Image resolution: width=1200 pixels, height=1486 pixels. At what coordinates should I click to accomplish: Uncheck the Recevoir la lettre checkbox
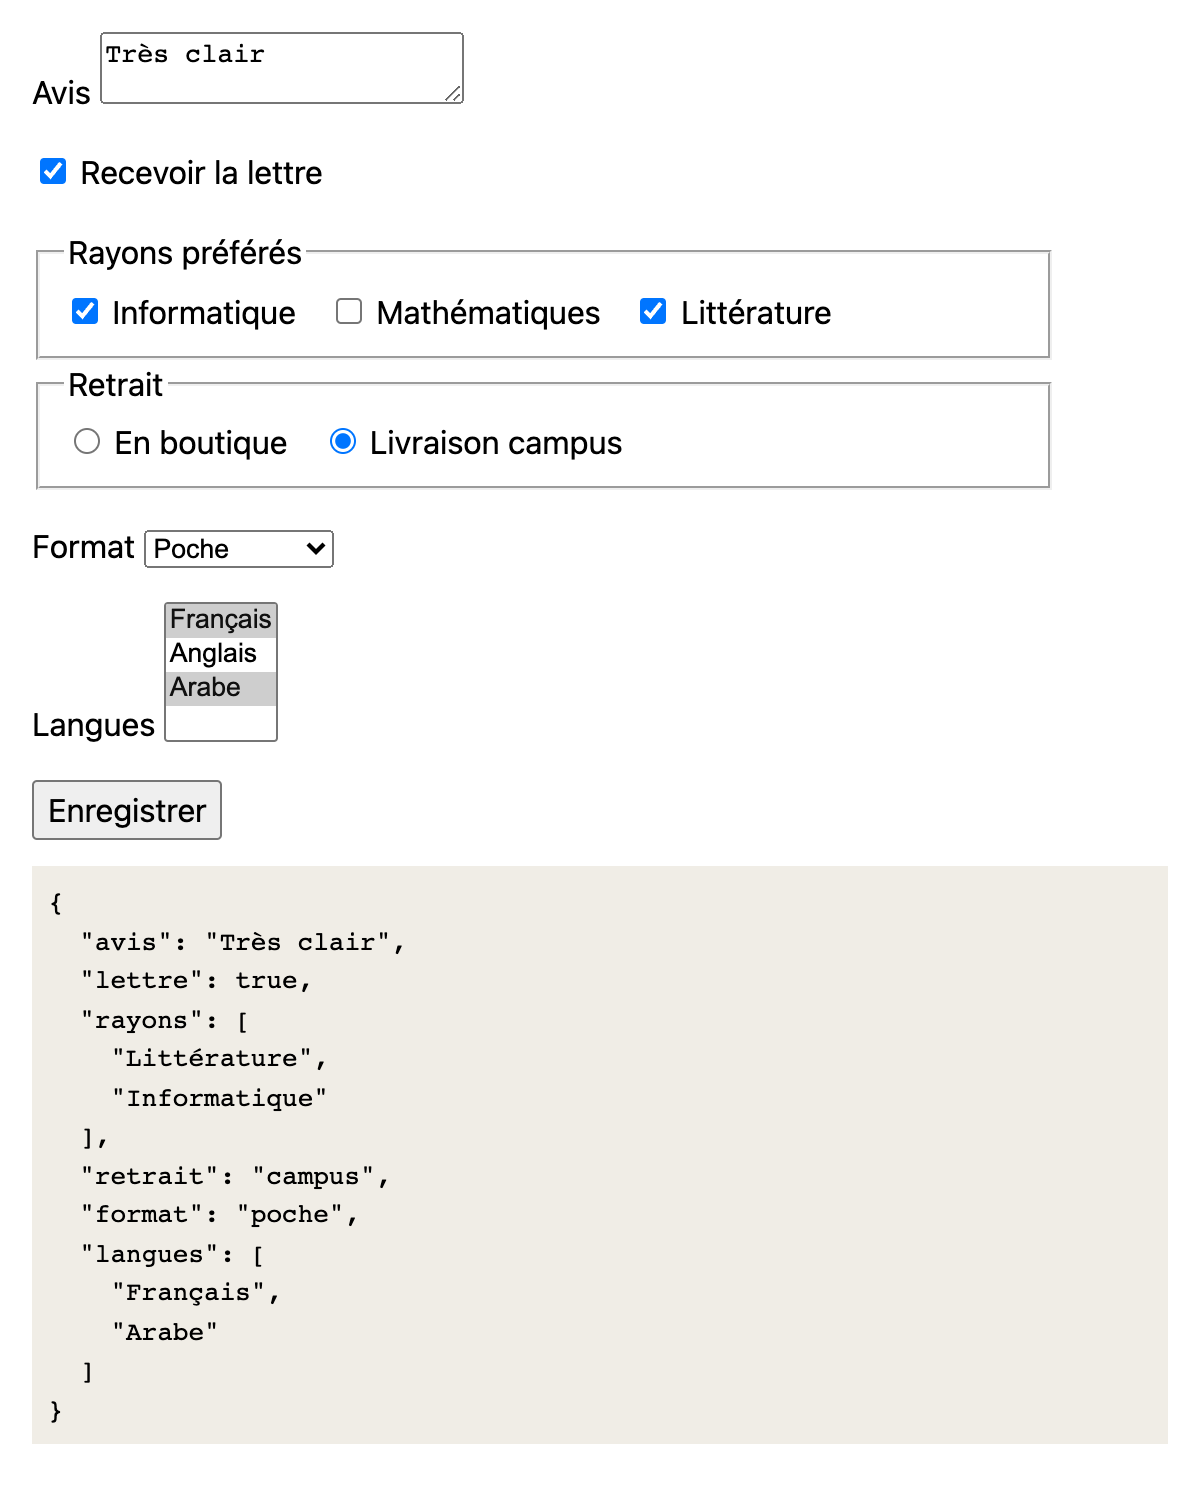click(53, 171)
